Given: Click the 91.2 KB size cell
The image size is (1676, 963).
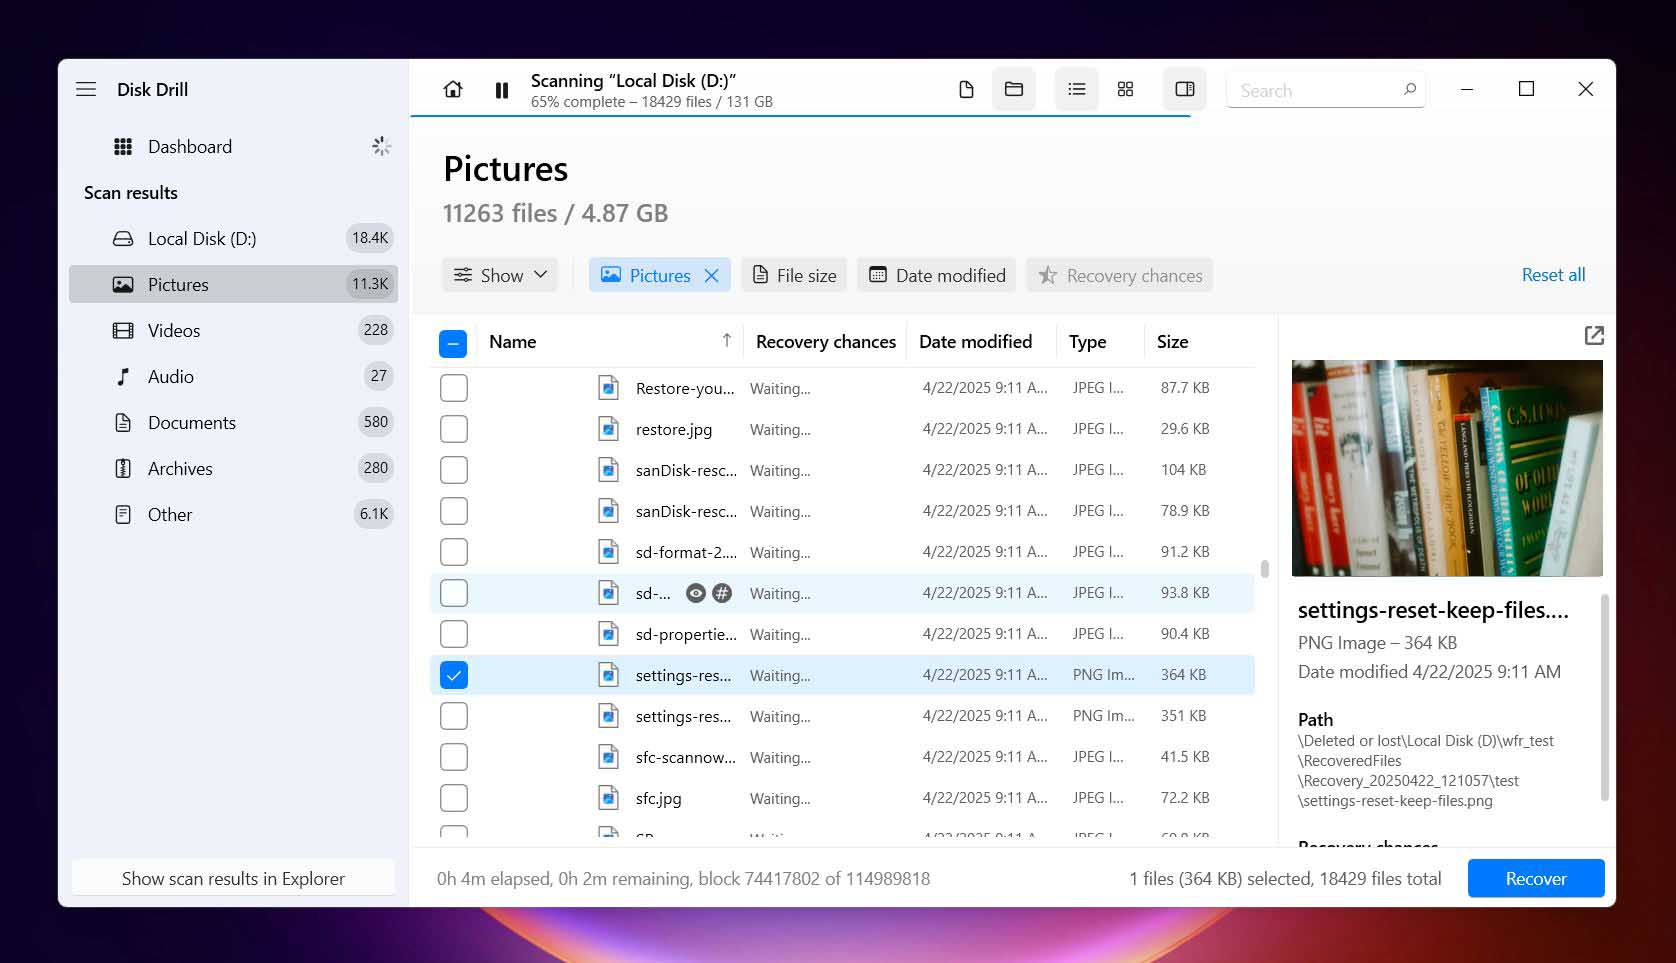Looking at the screenshot, I should coord(1185,552).
